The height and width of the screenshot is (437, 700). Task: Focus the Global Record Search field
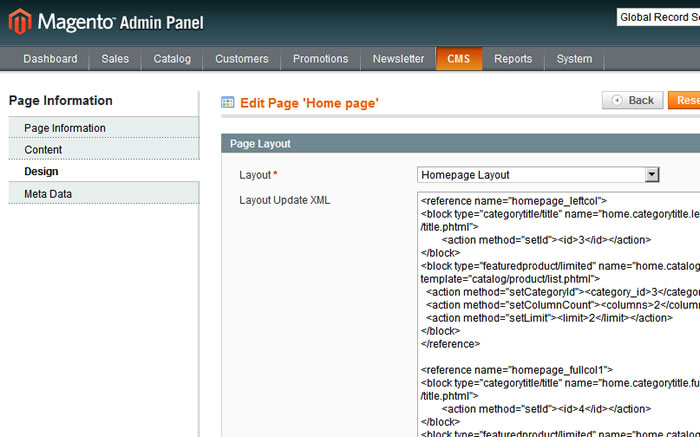(x=656, y=17)
